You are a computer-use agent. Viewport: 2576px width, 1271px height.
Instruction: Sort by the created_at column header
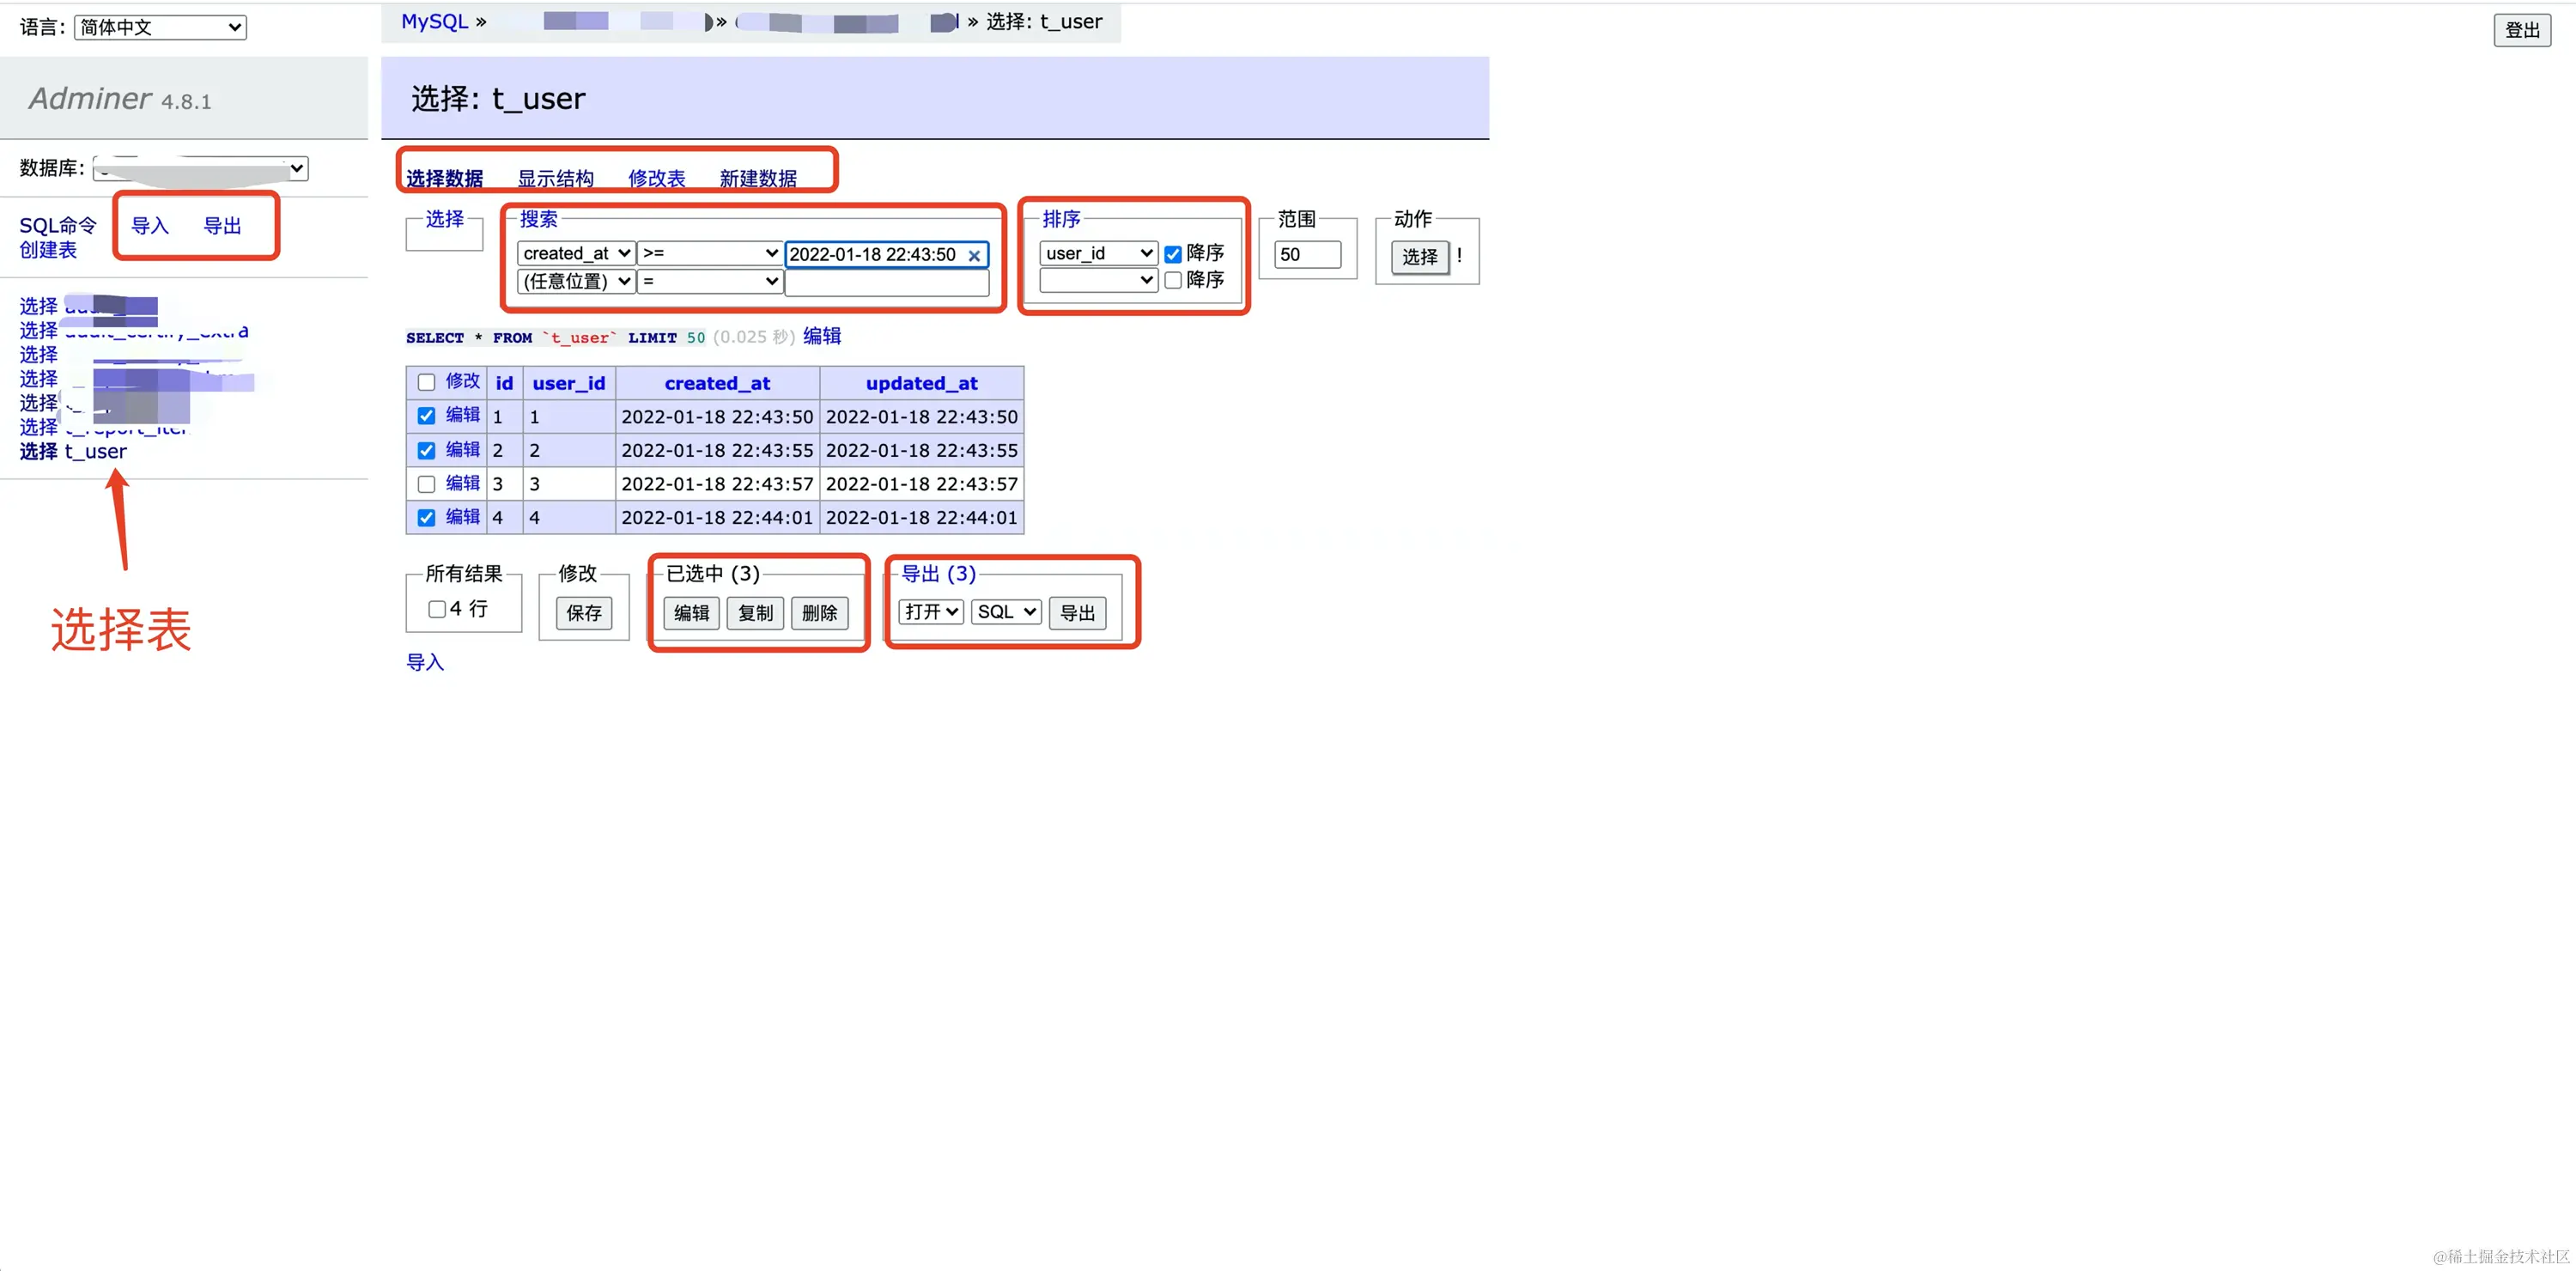click(x=717, y=384)
